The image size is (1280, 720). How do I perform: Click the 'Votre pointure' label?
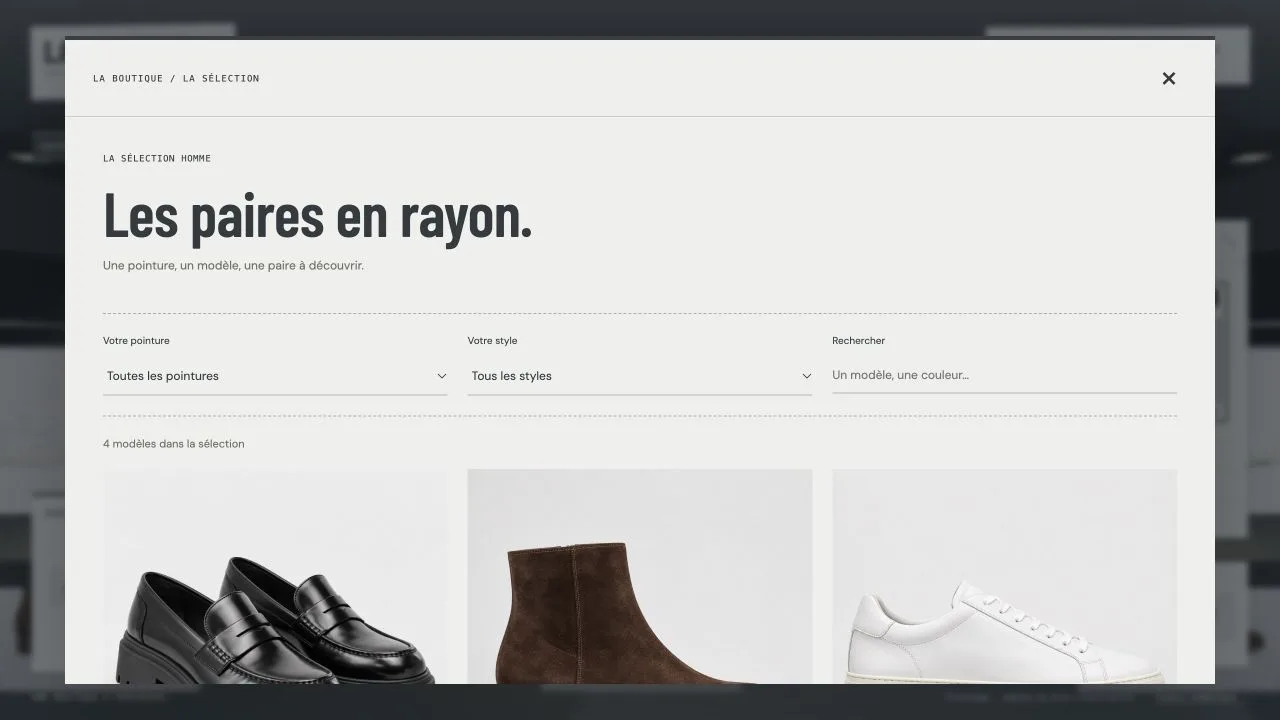(136, 341)
